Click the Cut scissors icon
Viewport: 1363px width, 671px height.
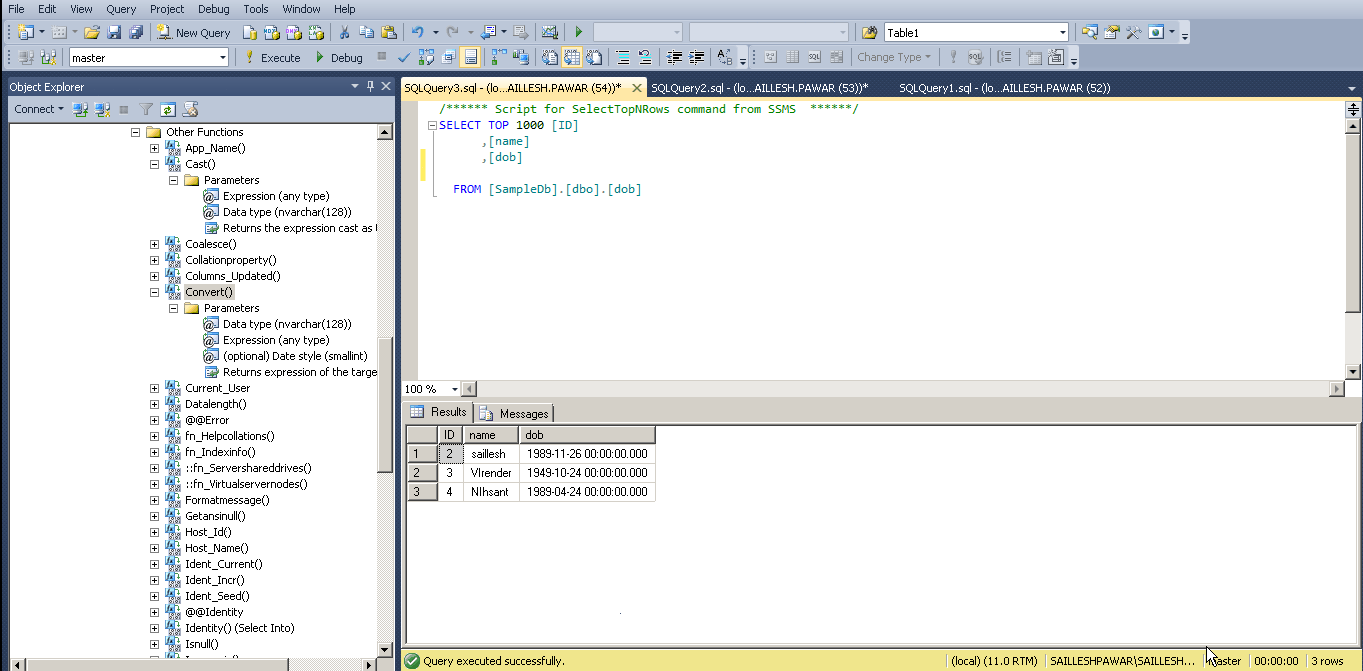pyautogui.click(x=344, y=33)
